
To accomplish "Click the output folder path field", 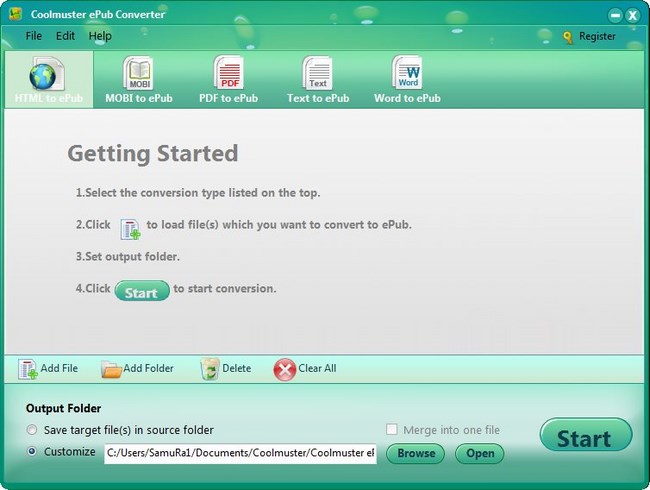I will tap(240, 453).
